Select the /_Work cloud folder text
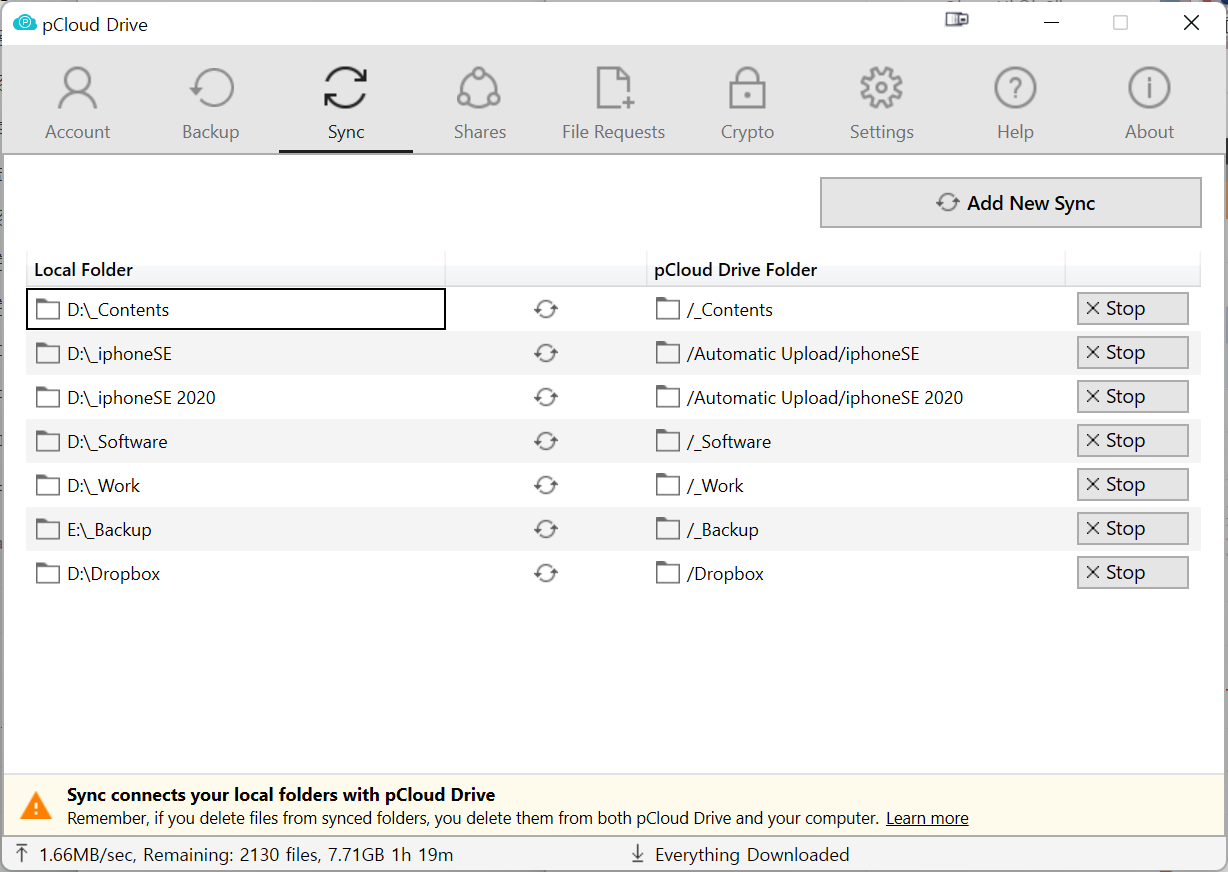The width and height of the screenshot is (1228, 872). pyautogui.click(x=715, y=486)
